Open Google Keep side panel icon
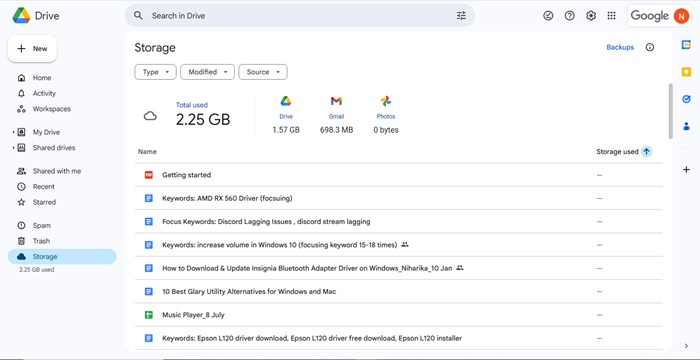The image size is (700, 360). [686, 72]
